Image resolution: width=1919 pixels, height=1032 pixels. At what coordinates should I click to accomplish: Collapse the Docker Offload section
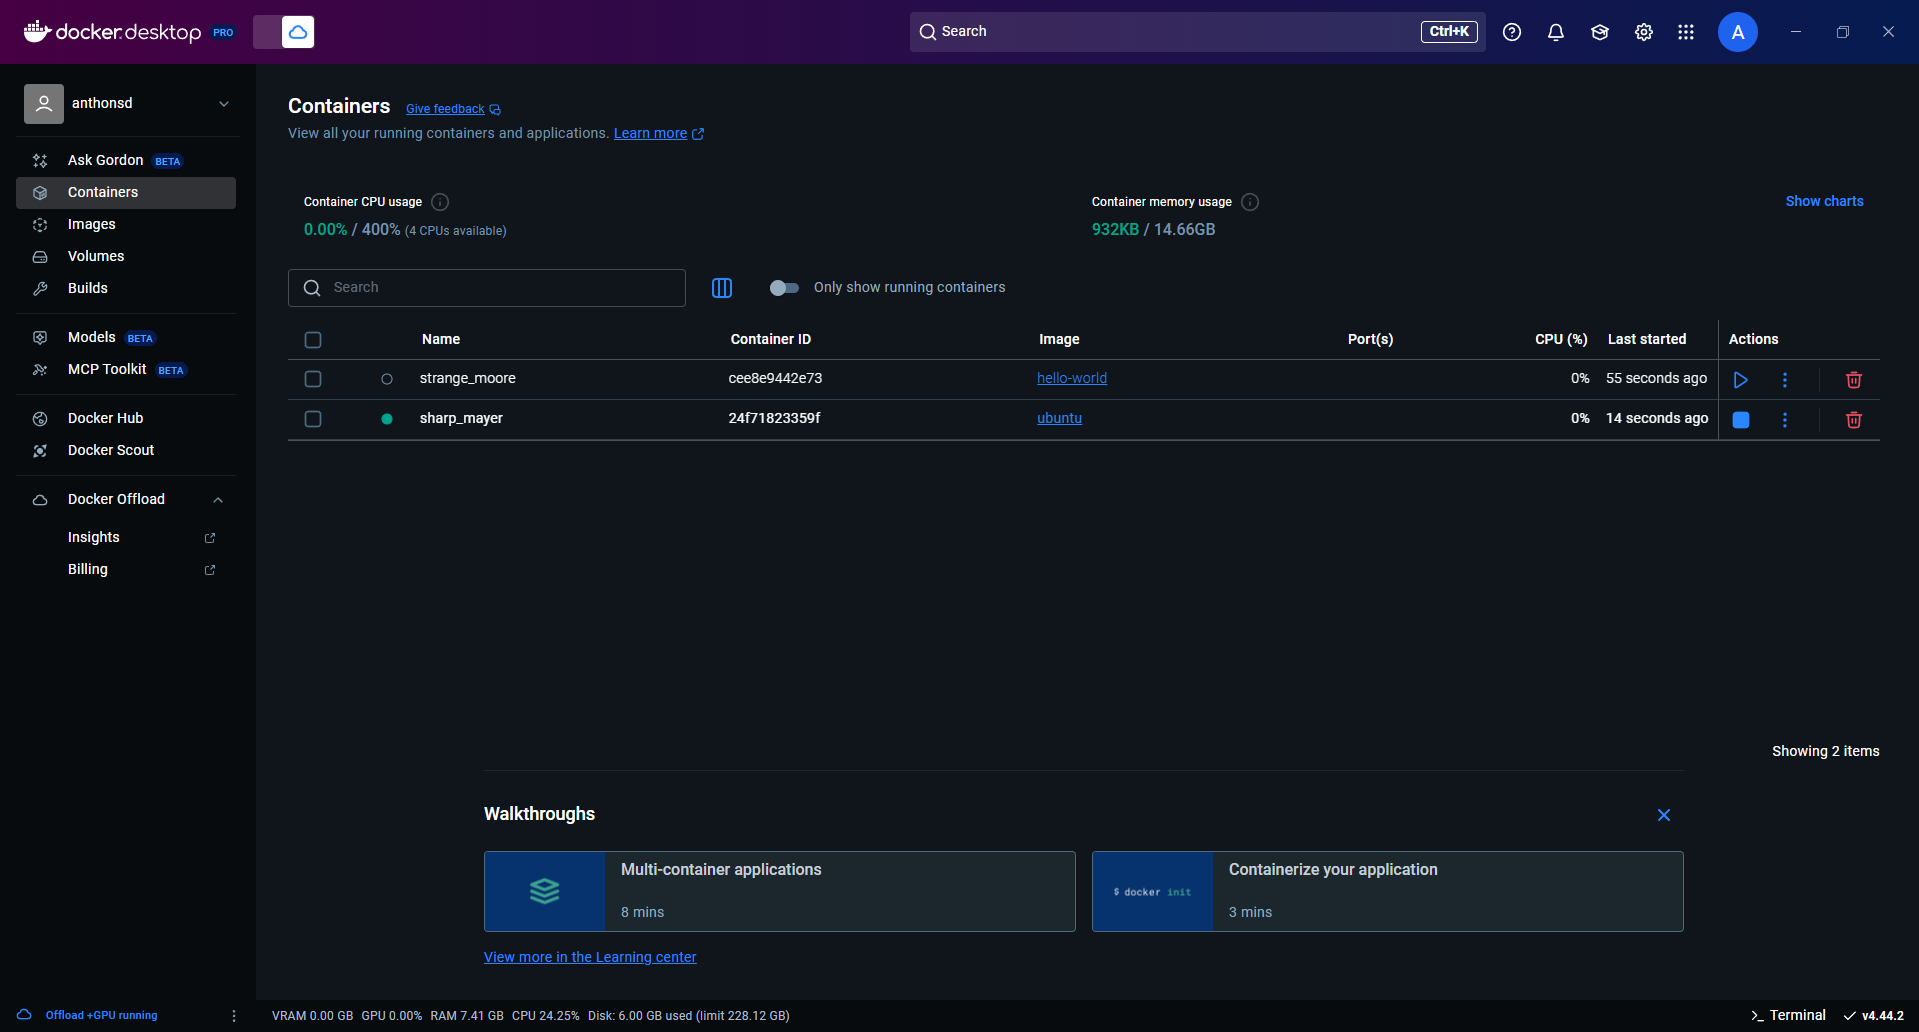pyautogui.click(x=218, y=500)
